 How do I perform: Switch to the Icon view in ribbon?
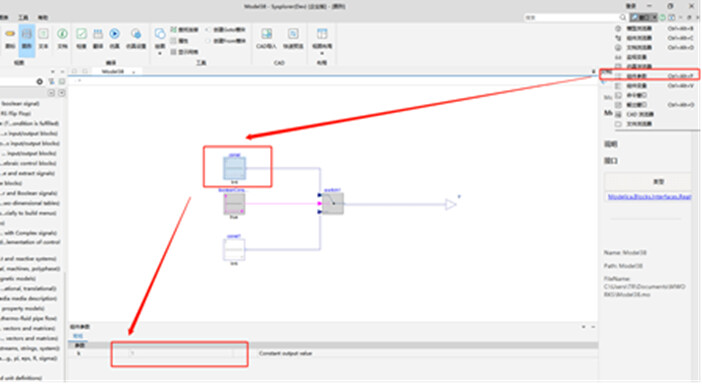(x=9, y=38)
